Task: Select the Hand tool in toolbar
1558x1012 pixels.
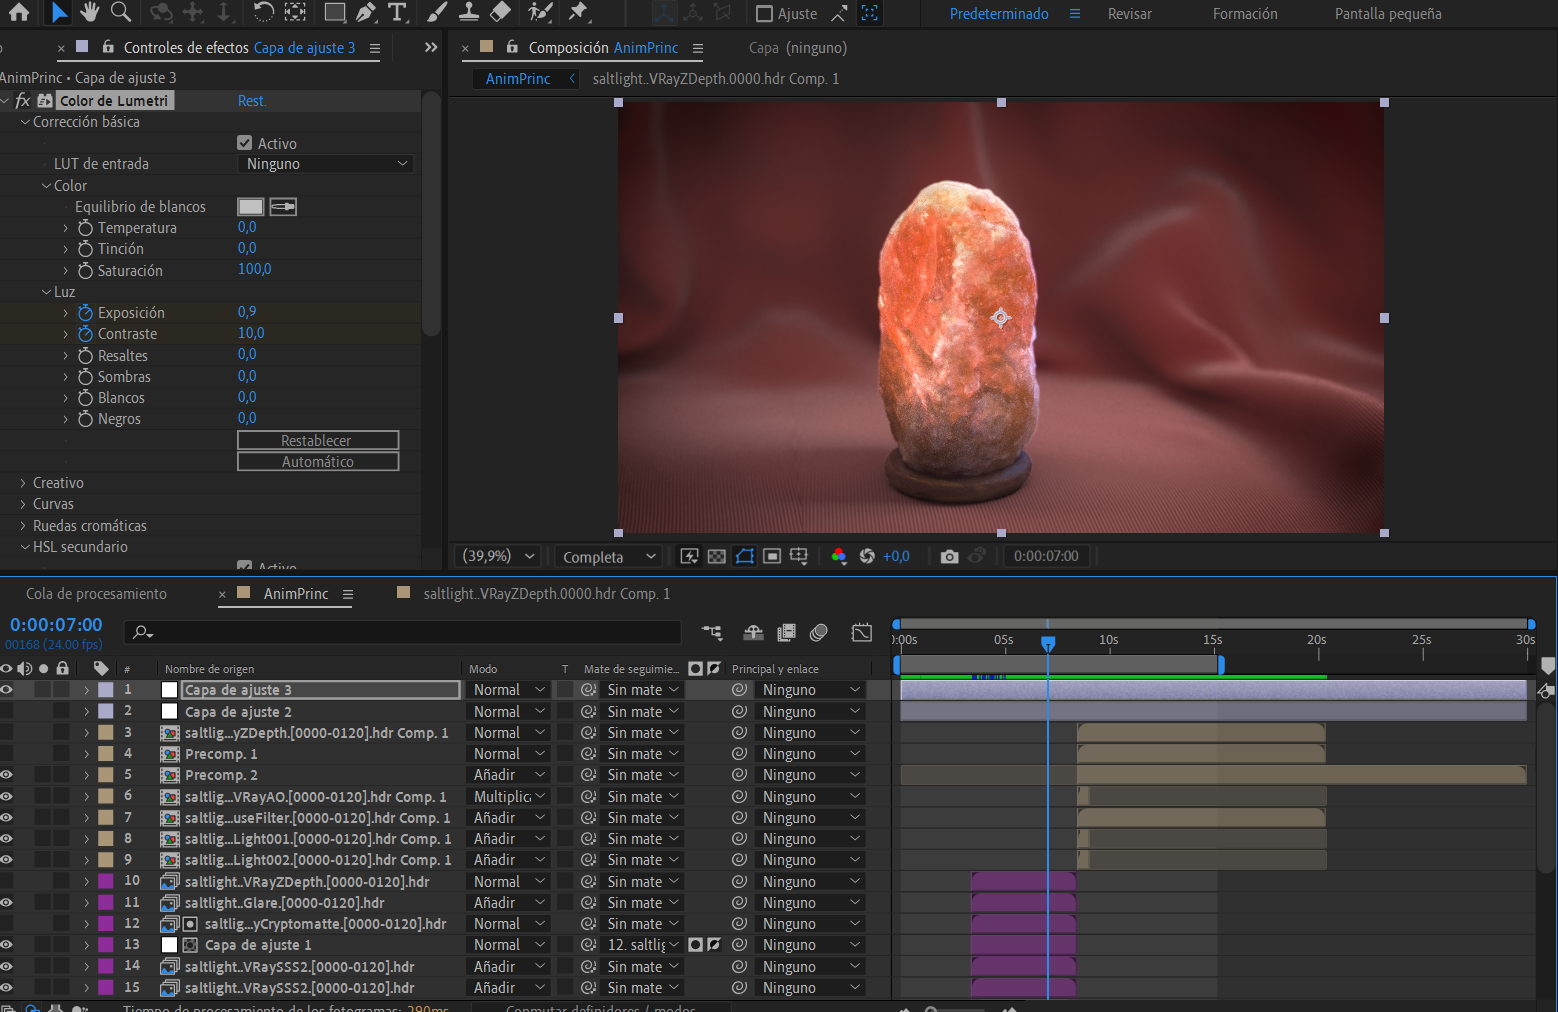Action: pyautogui.click(x=90, y=12)
